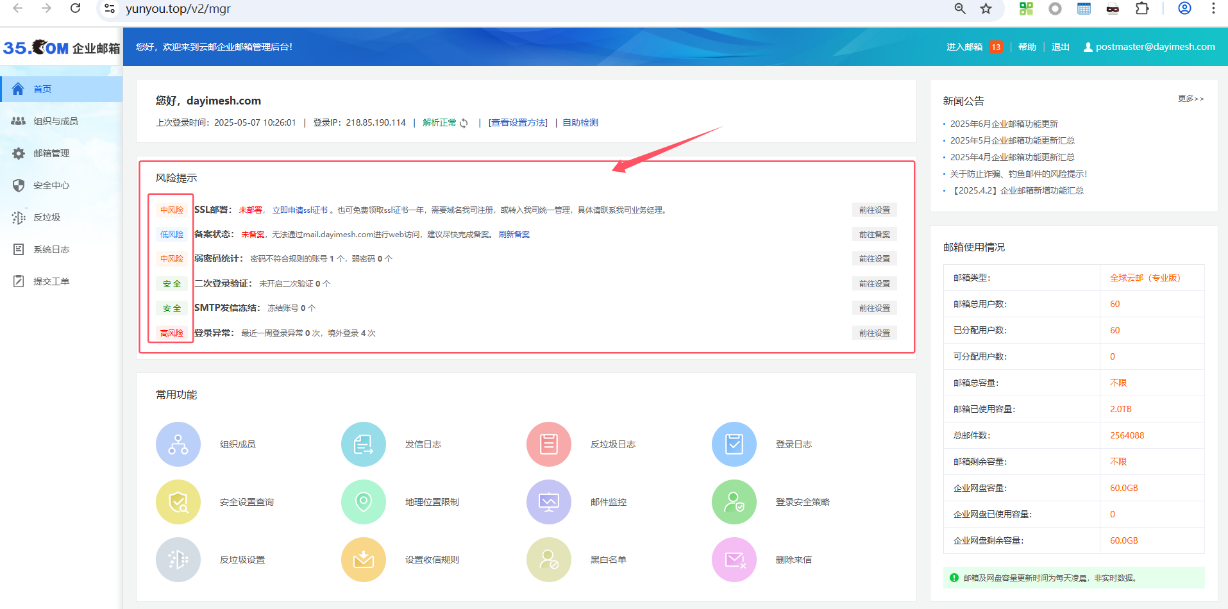Open the 邮件监控 monitor icon

point(548,502)
